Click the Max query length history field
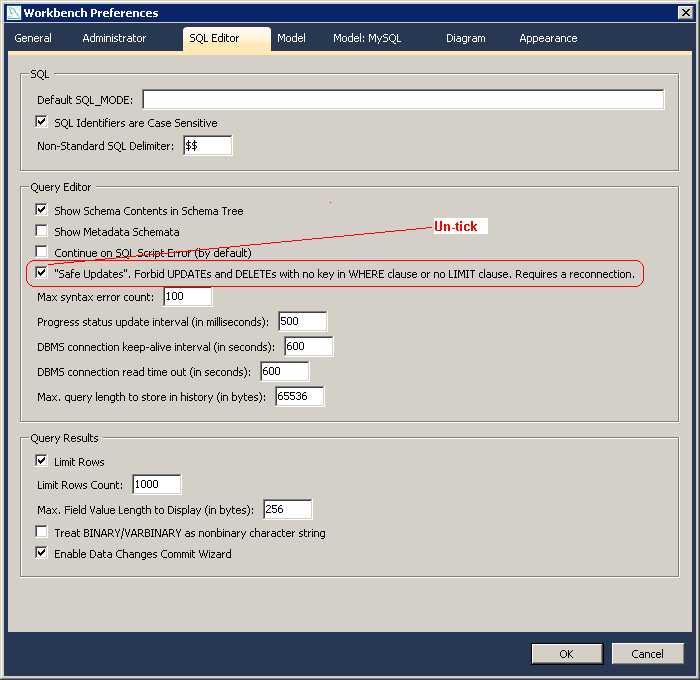 (300, 396)
